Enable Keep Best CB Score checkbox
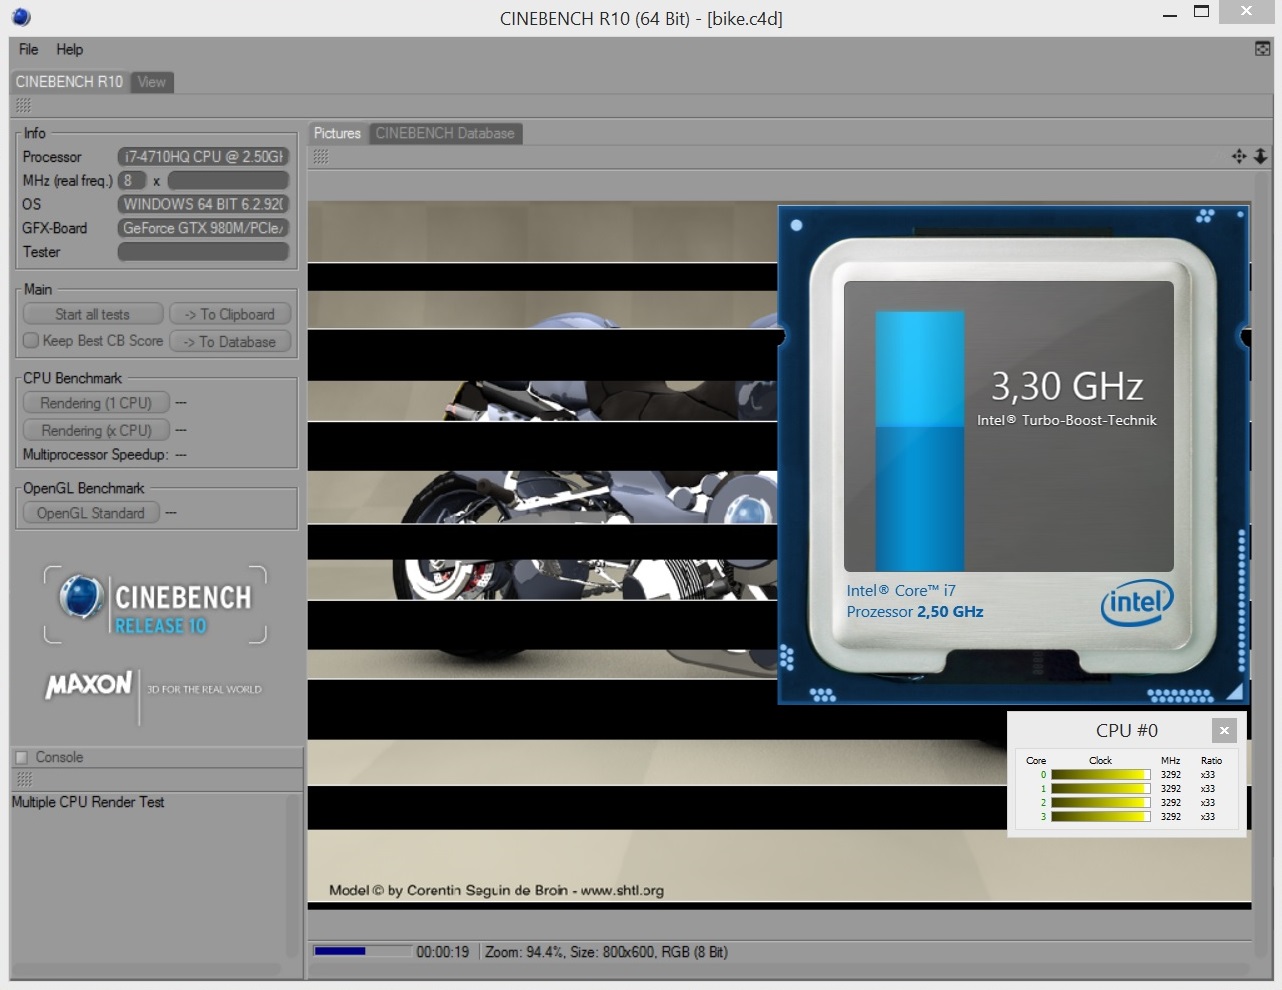The image size is (1282, 990). click(31, 340)
